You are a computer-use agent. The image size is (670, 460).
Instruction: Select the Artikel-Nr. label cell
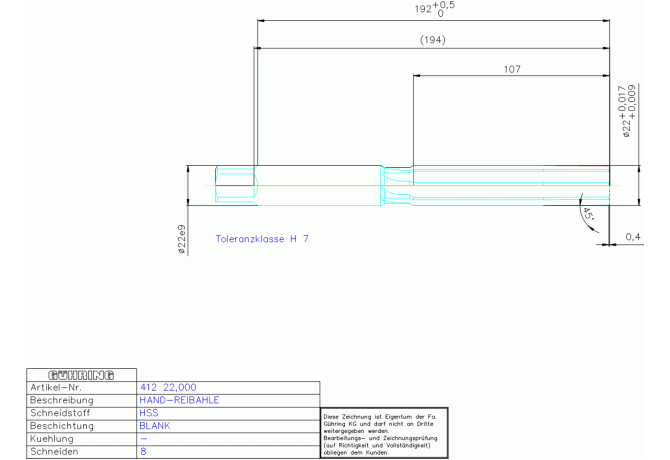point(82,388)
